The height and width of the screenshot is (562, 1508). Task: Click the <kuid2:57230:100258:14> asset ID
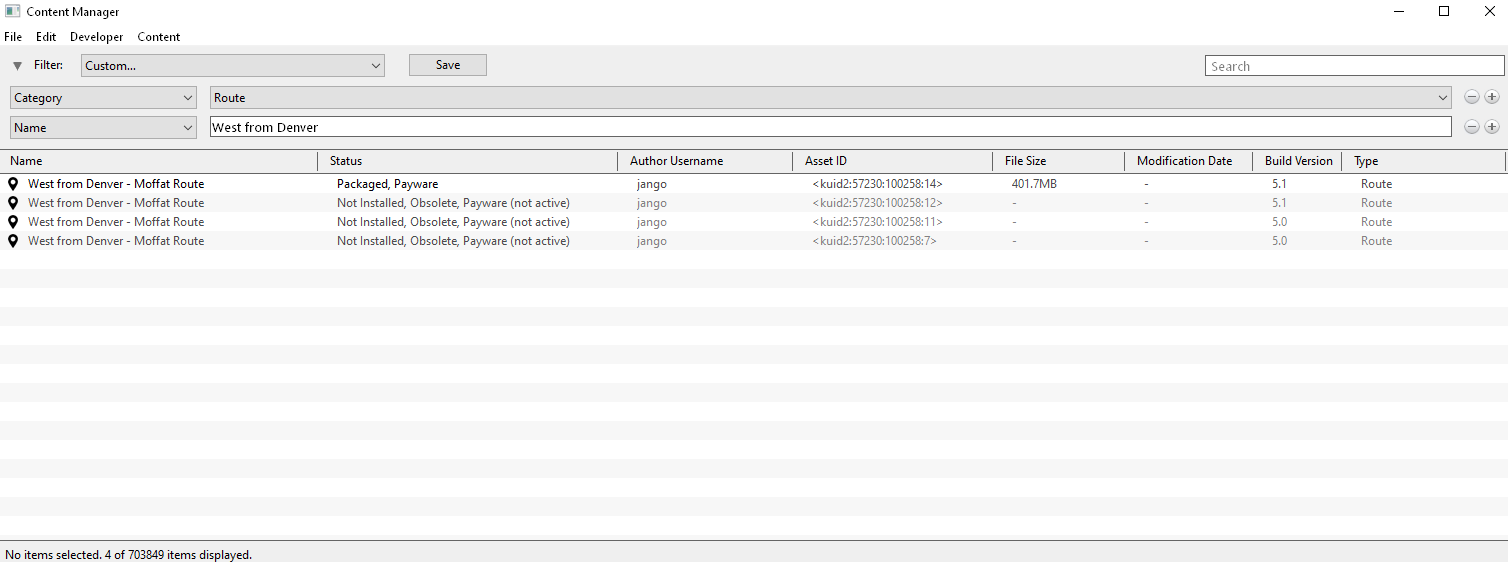click(877, 184)
